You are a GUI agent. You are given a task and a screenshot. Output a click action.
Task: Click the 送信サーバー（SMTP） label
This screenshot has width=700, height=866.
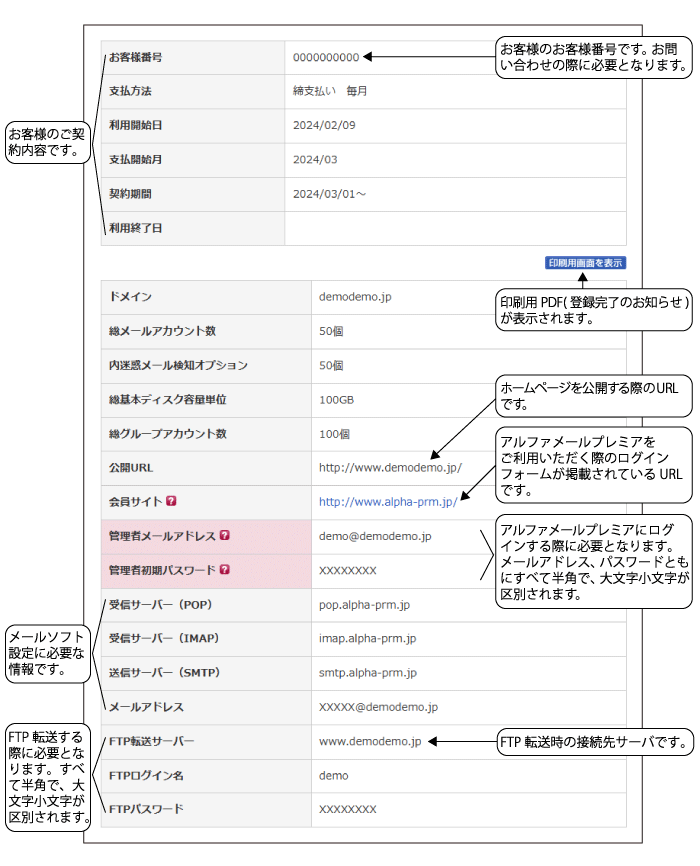(x=165, y=673)
